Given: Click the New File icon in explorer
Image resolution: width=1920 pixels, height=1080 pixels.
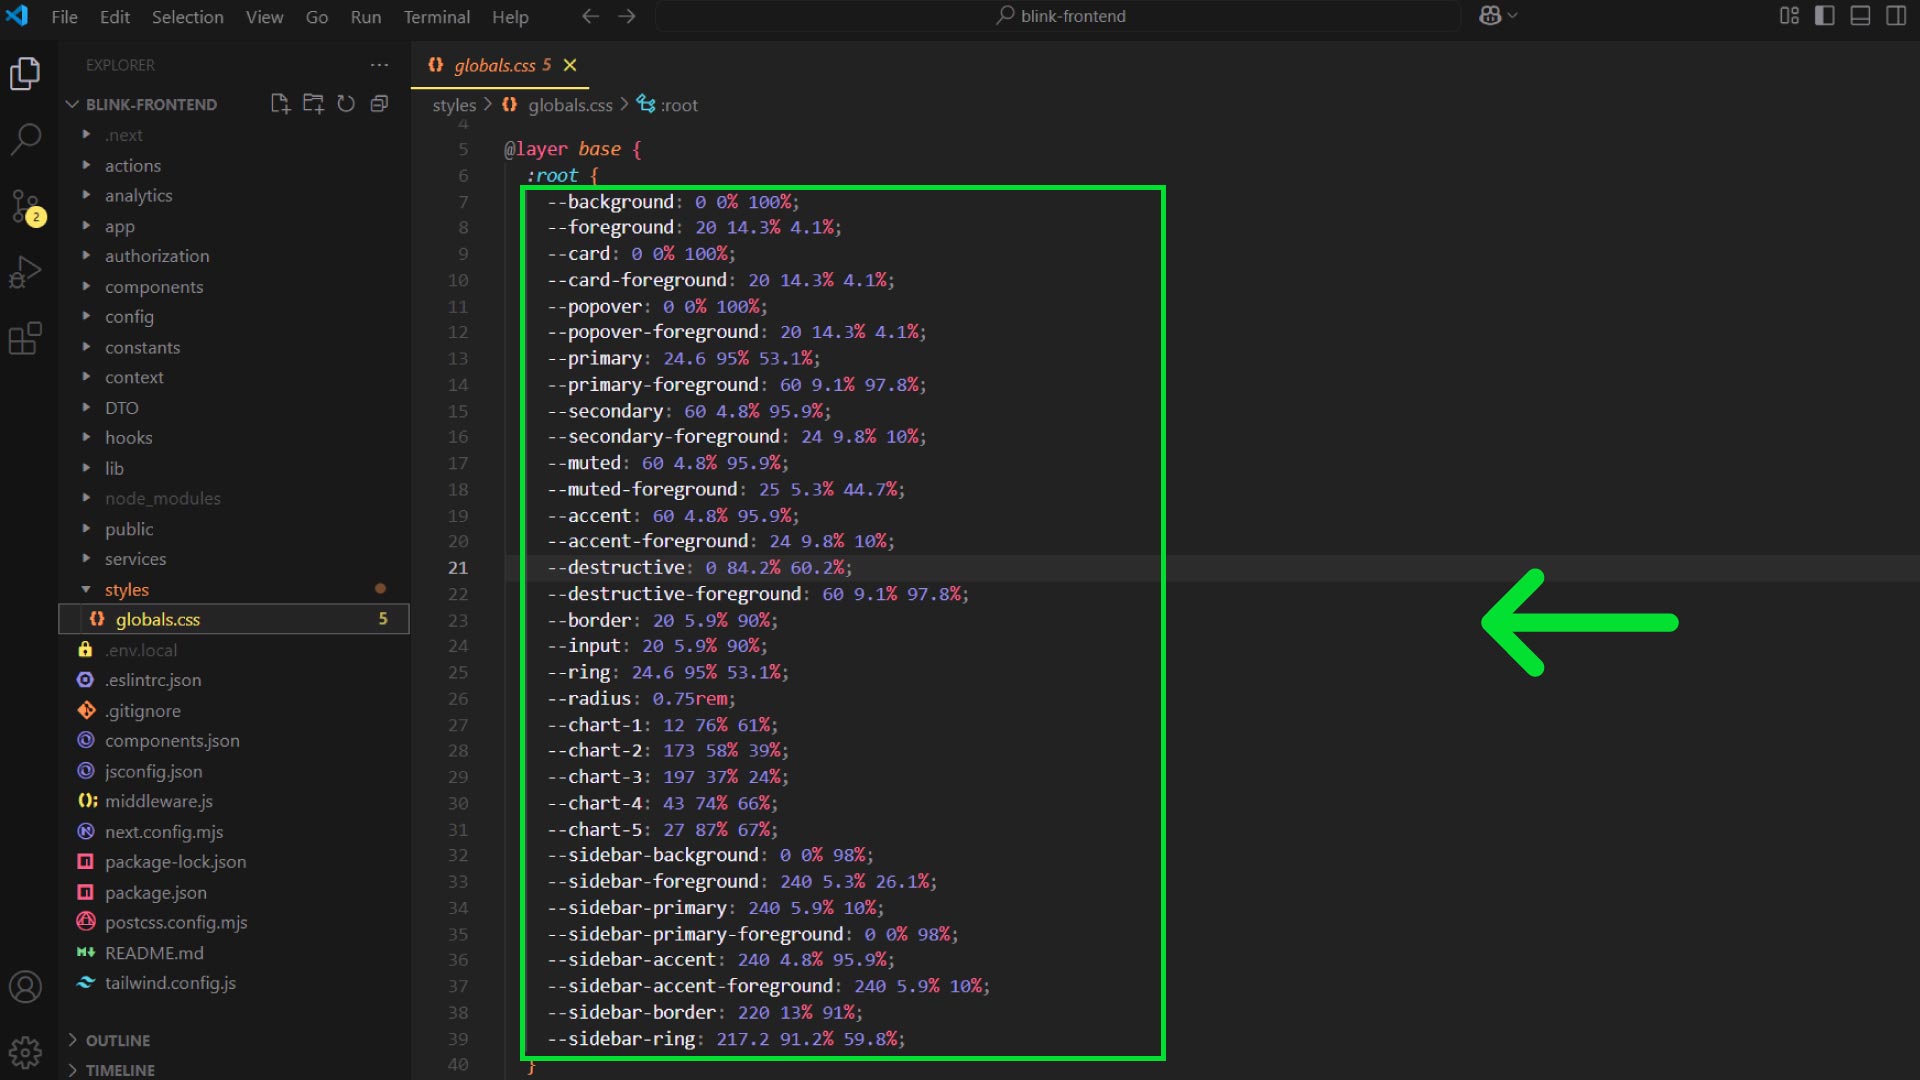Looking at the screenshot, I should click(280, 104).
